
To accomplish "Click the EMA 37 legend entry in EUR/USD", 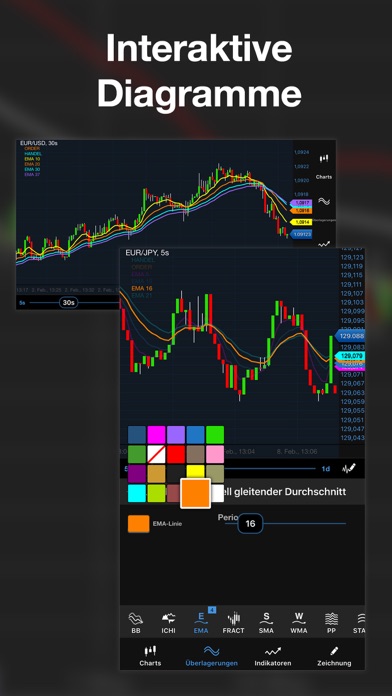I will click(32, 175).
